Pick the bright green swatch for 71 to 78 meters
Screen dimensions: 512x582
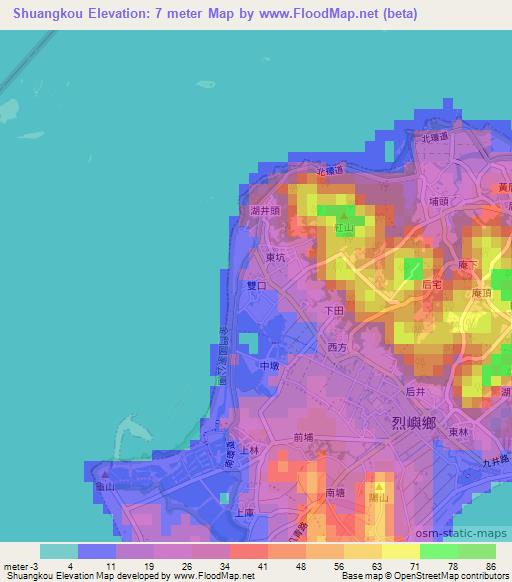point(439,551)
